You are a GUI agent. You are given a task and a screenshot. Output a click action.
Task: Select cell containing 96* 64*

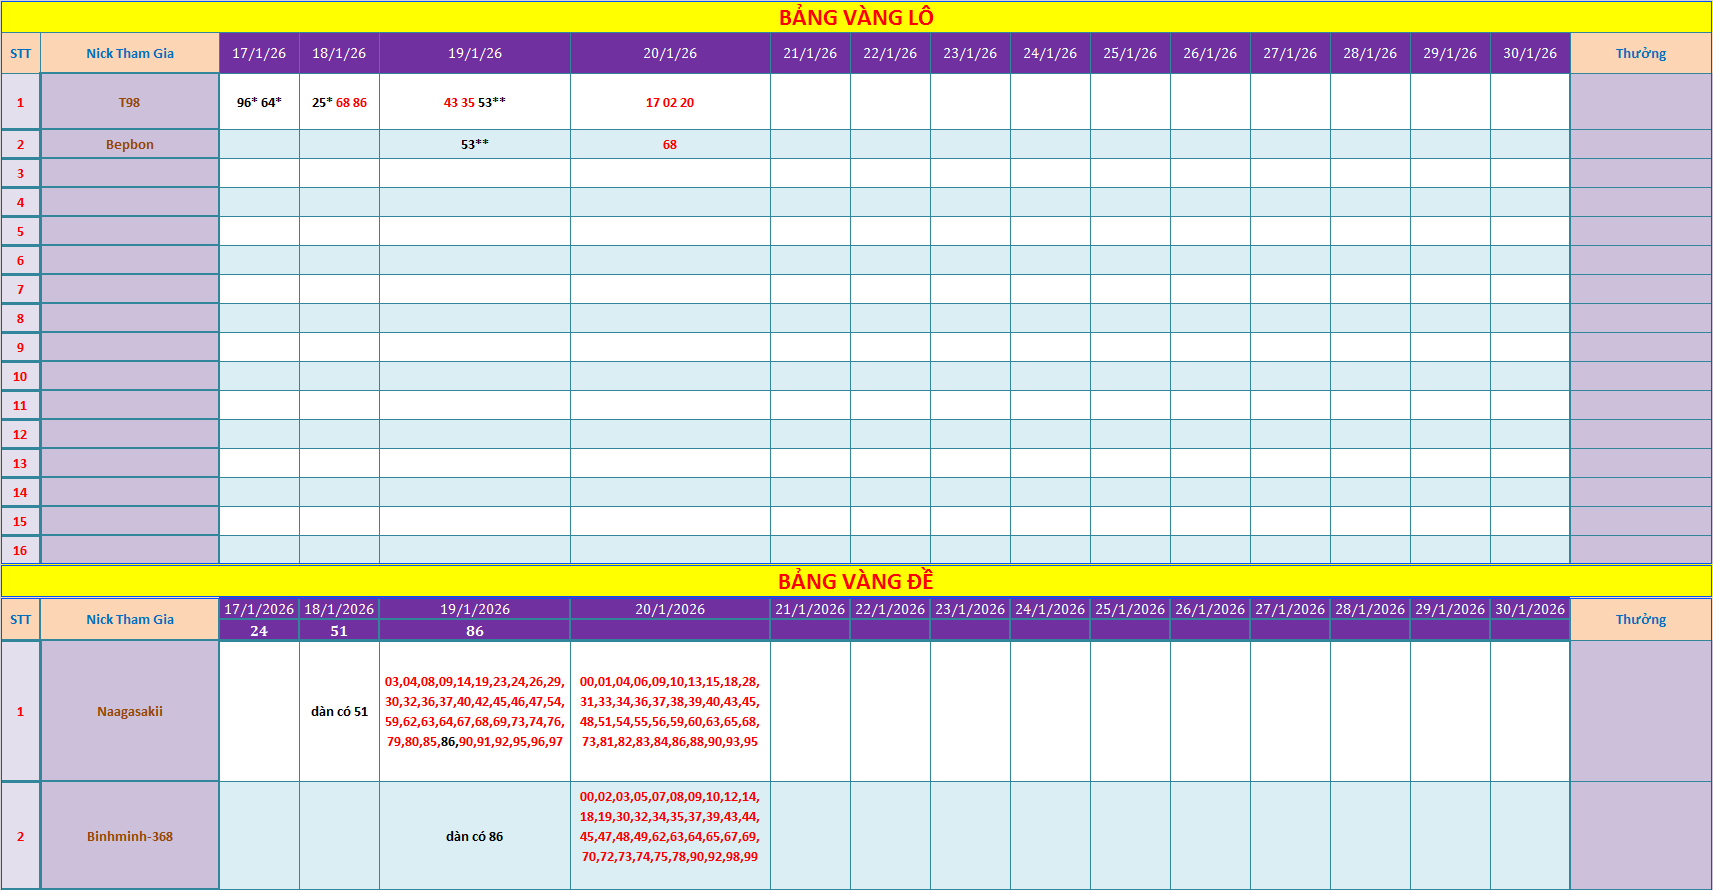259,102
